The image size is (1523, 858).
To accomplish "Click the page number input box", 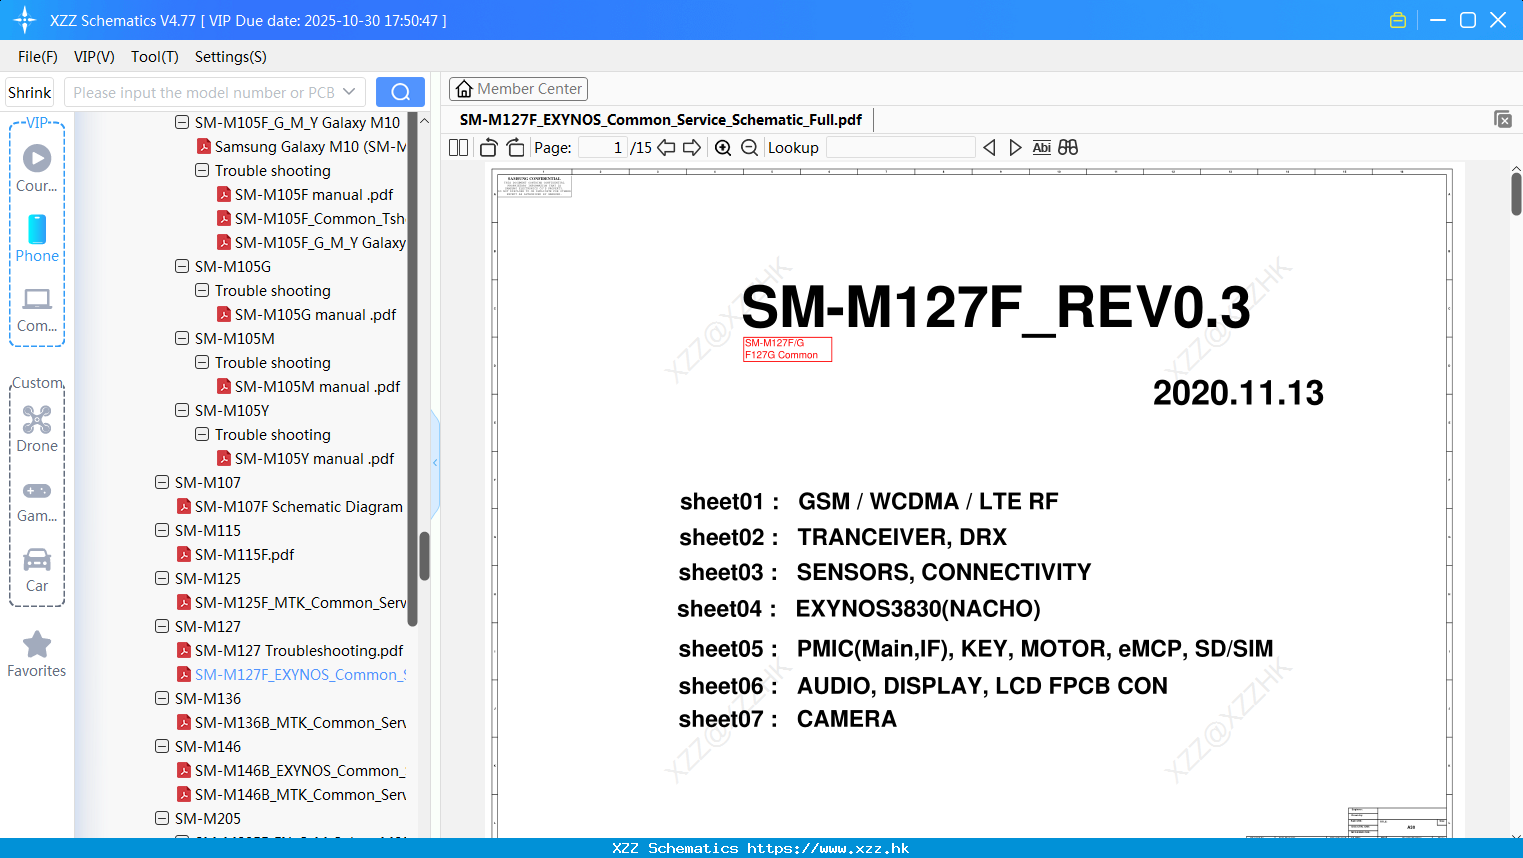I will click(x=603, y=148).
